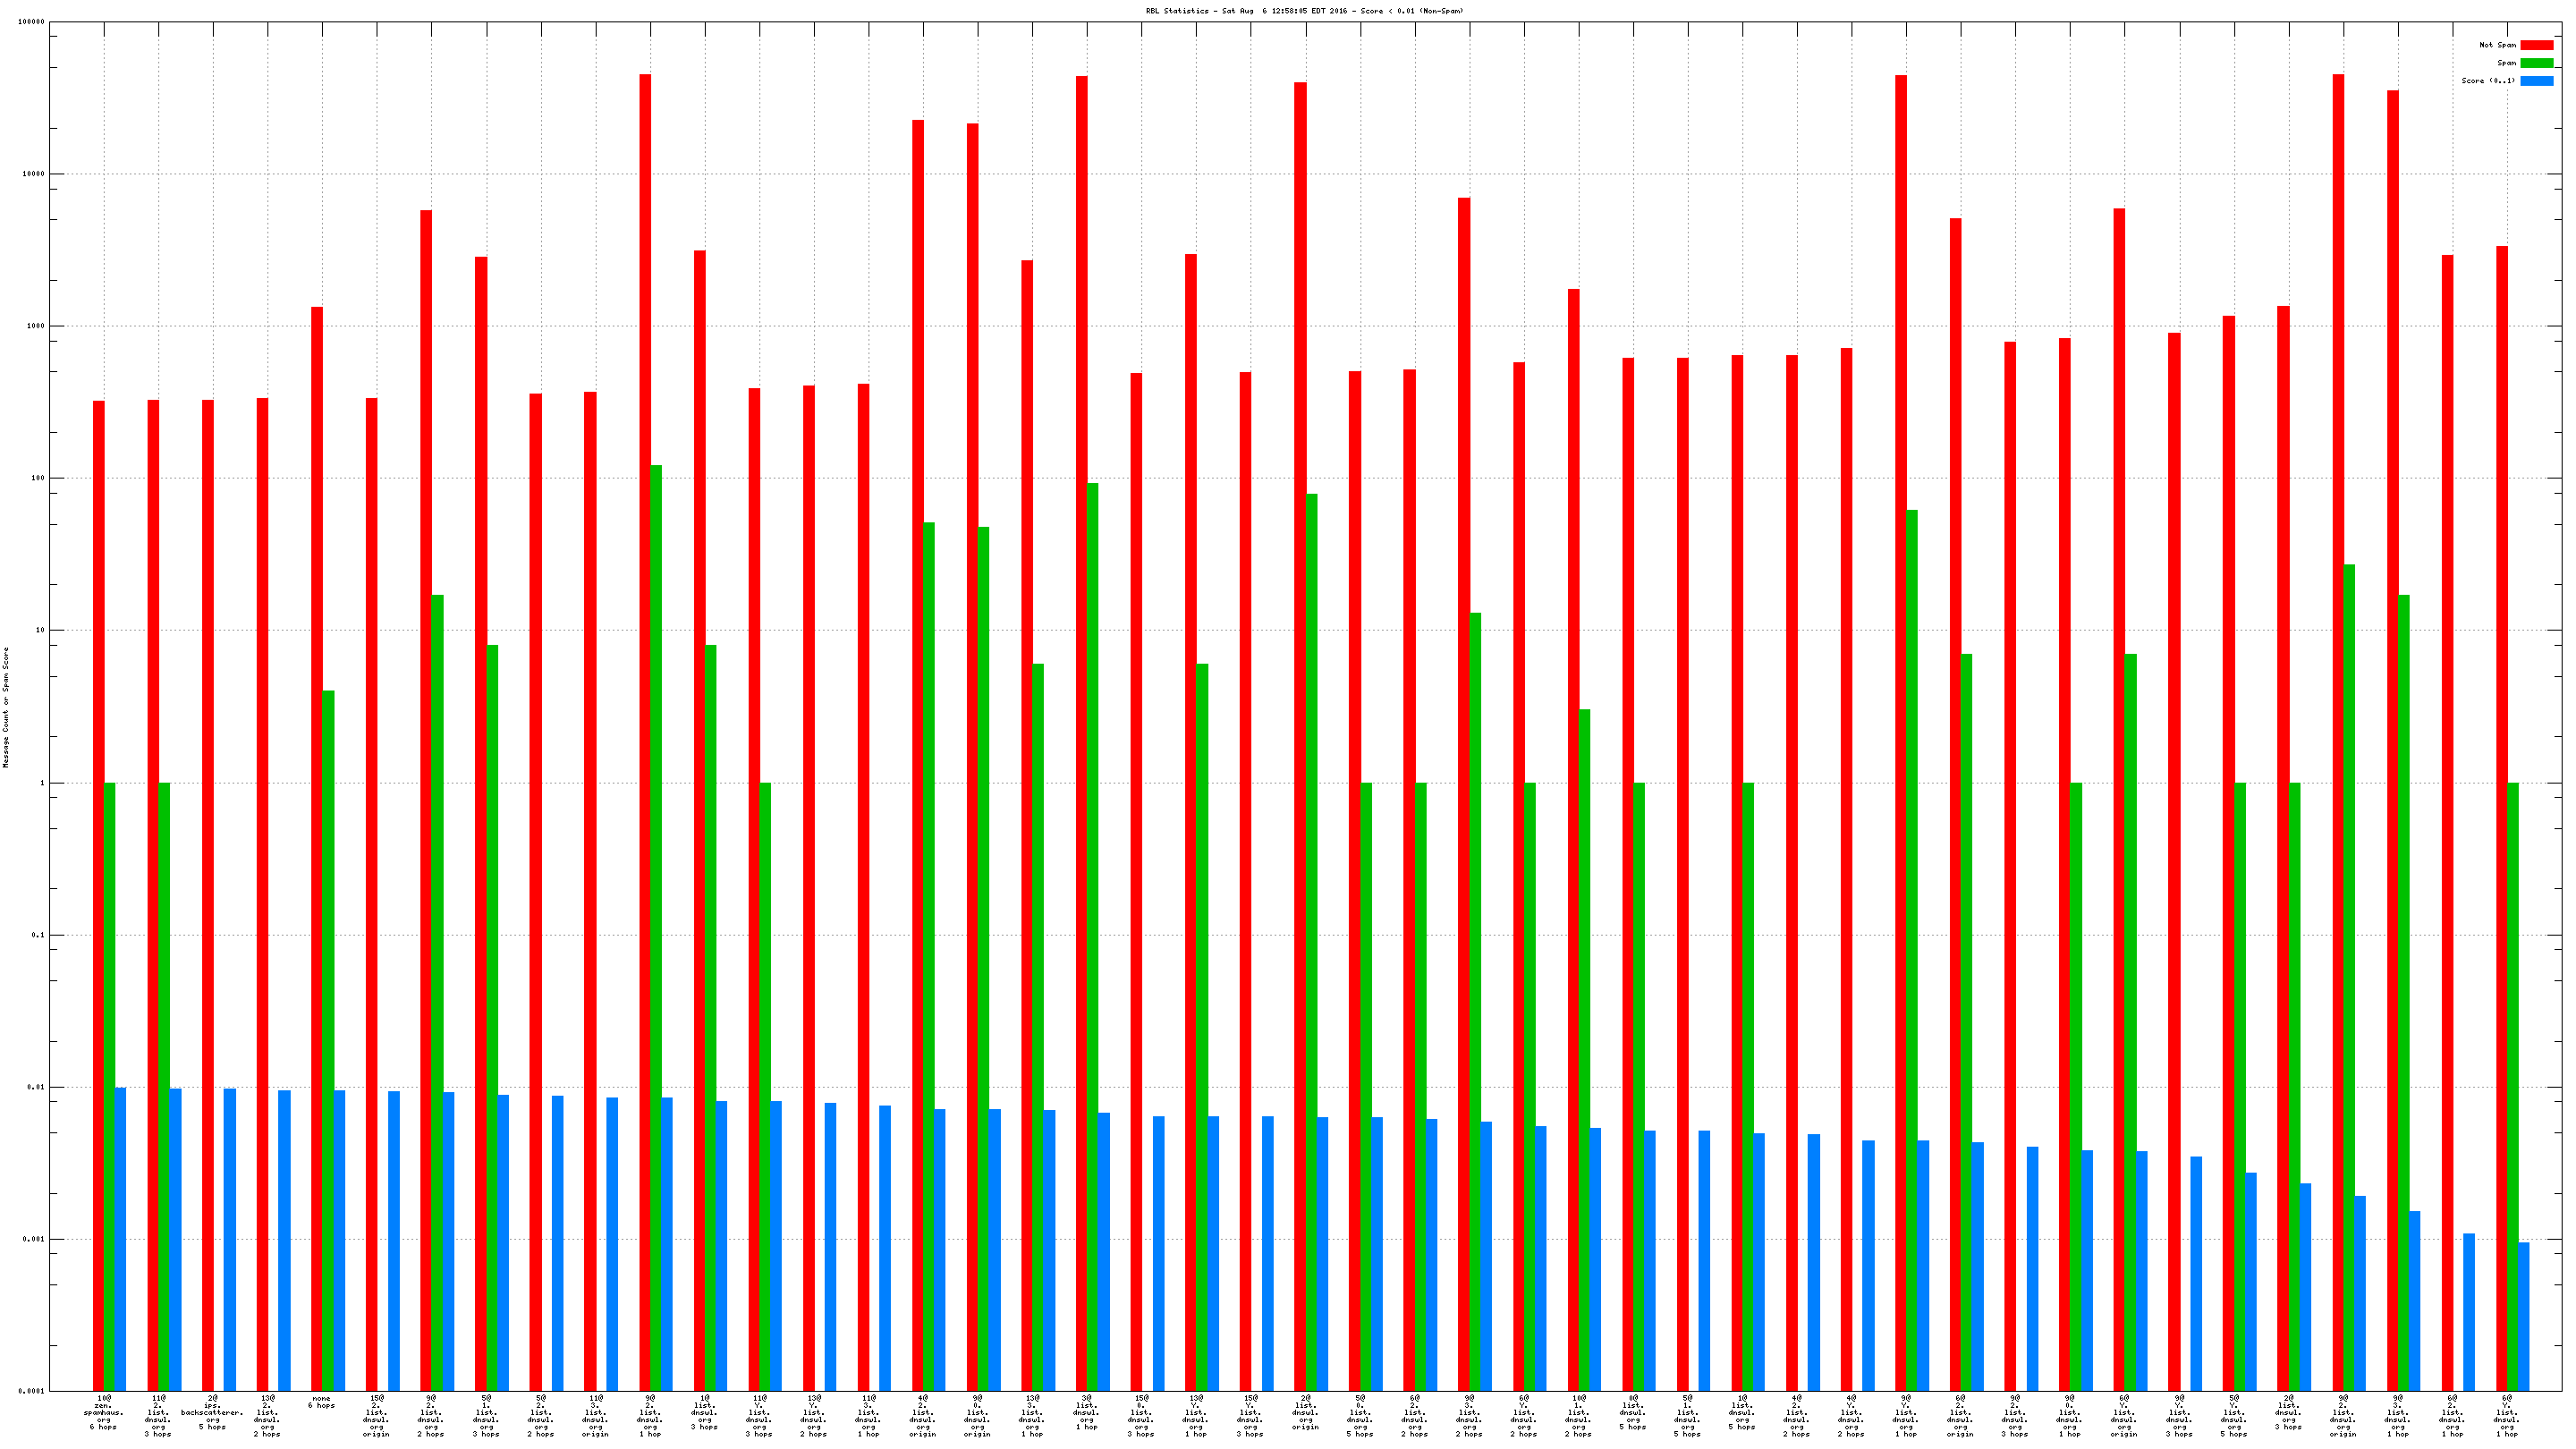
Task: Click the 0.0001 y-axis tick label
Action: coord(30,1391)
